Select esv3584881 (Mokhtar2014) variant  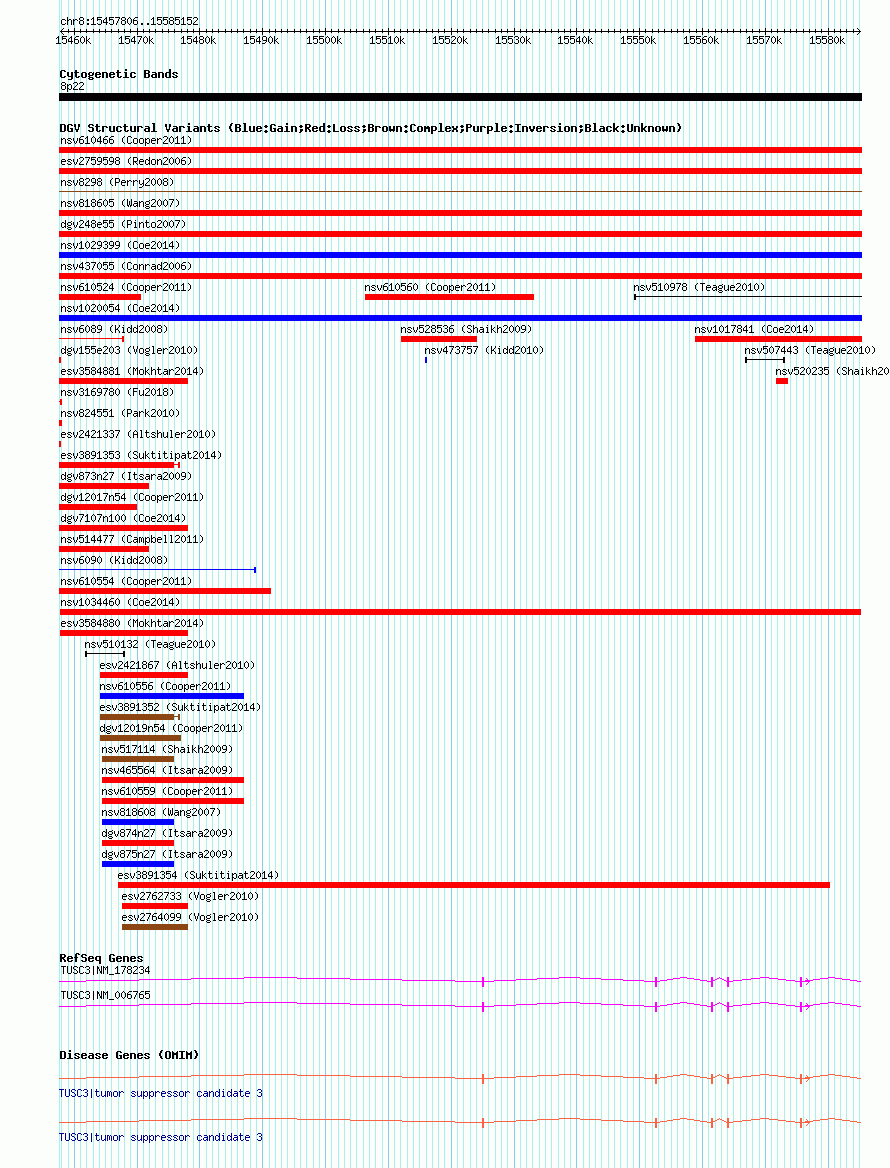[x=132, y=371]
